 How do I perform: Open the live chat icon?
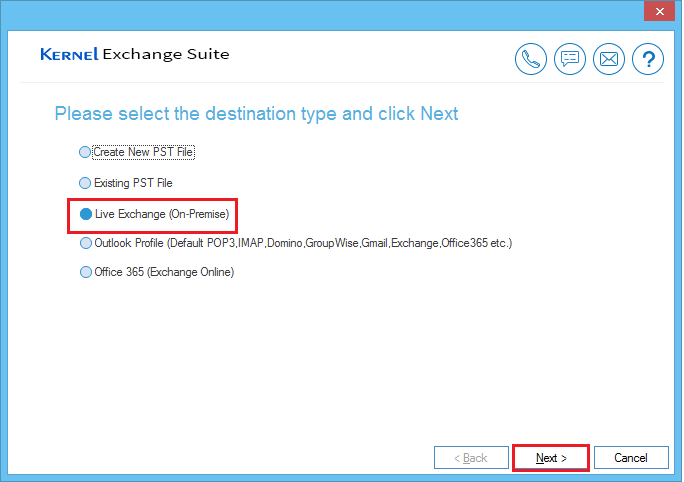pyautogui.click(x=570, y=59)
